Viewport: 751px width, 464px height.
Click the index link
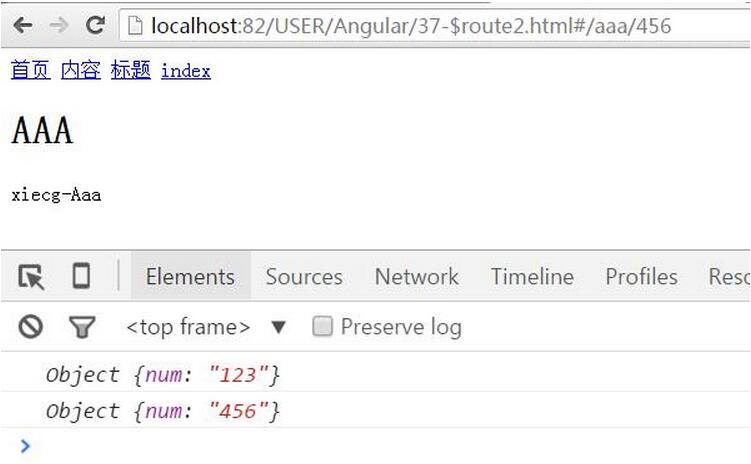point(185,71)
